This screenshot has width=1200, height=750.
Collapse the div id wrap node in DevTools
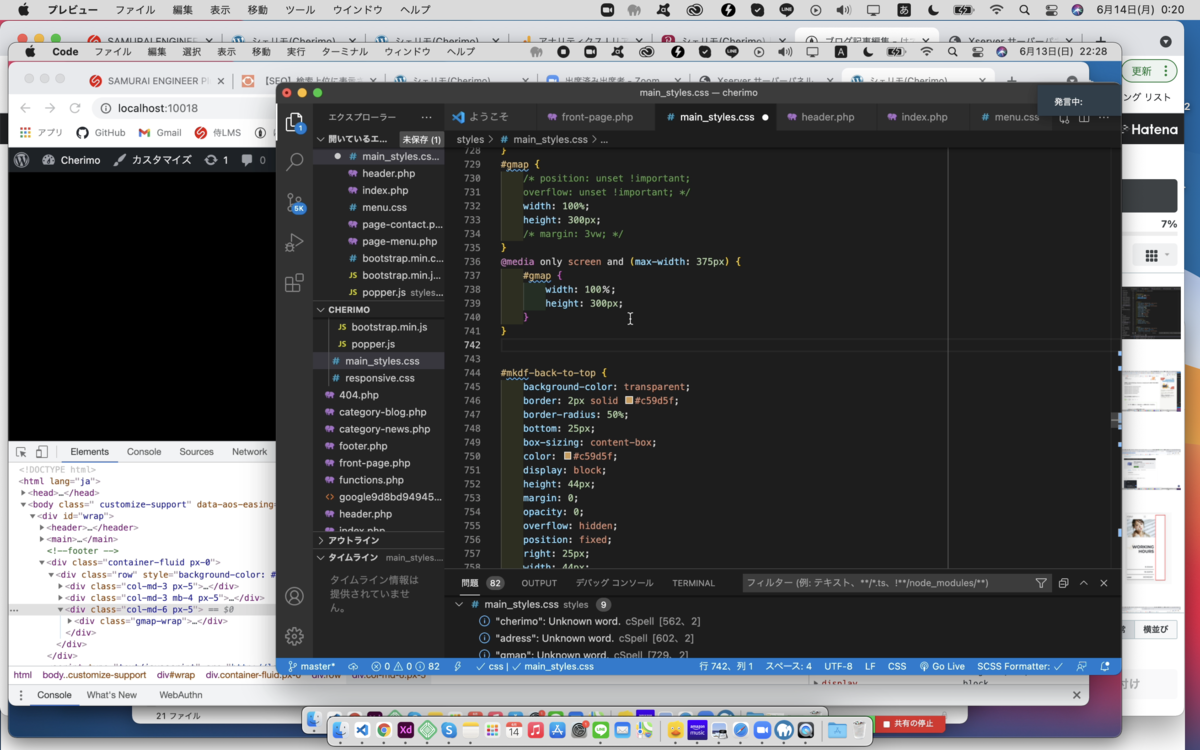33,516
